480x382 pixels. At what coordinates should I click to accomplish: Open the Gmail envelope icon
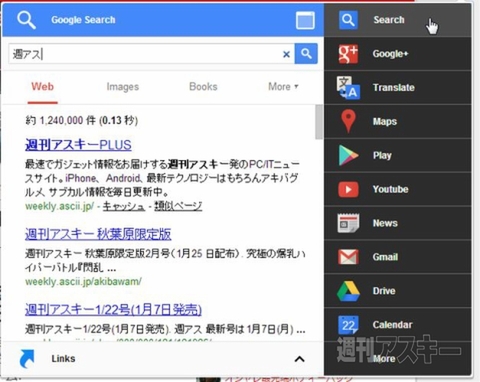click(348, 257)
